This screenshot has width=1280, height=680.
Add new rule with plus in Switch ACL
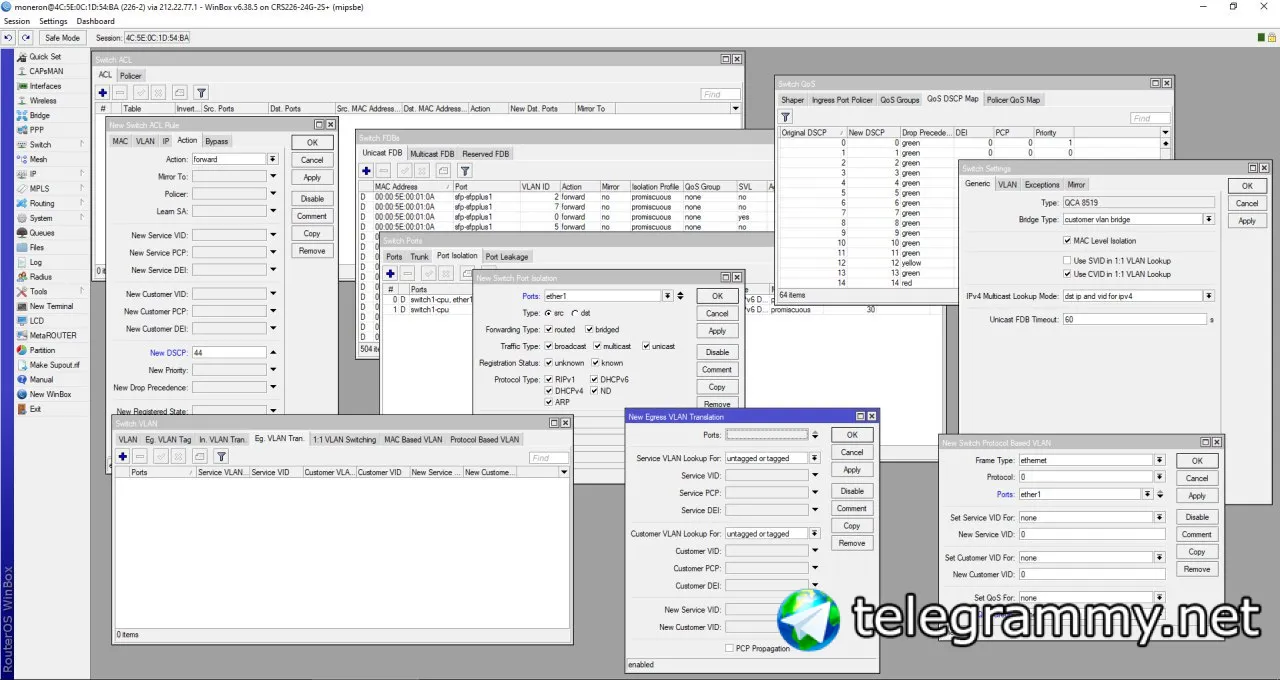click(103, 92)
